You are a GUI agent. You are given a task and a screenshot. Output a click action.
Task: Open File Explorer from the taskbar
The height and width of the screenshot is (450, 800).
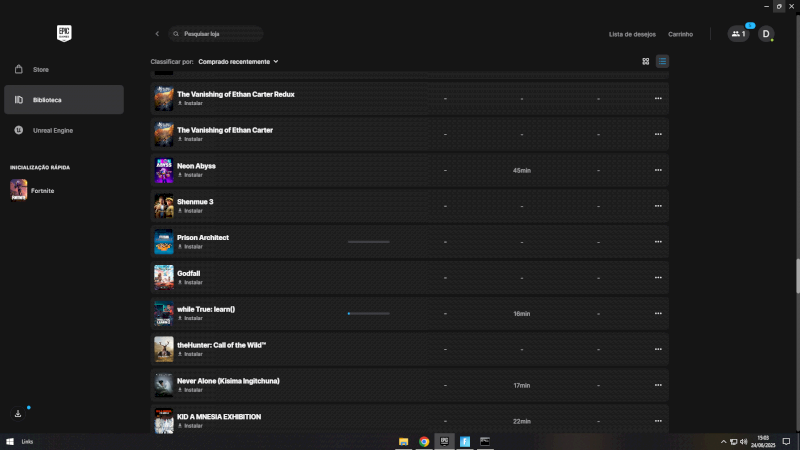point(404,441)
